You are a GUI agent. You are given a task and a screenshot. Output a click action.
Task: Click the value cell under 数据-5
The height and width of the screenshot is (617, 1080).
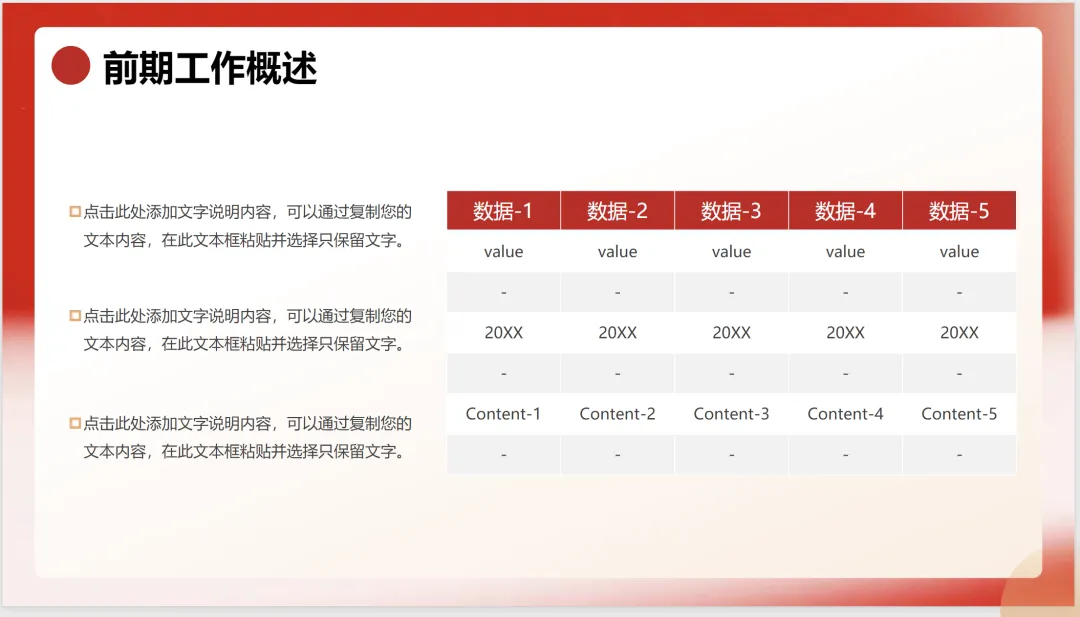959,251
